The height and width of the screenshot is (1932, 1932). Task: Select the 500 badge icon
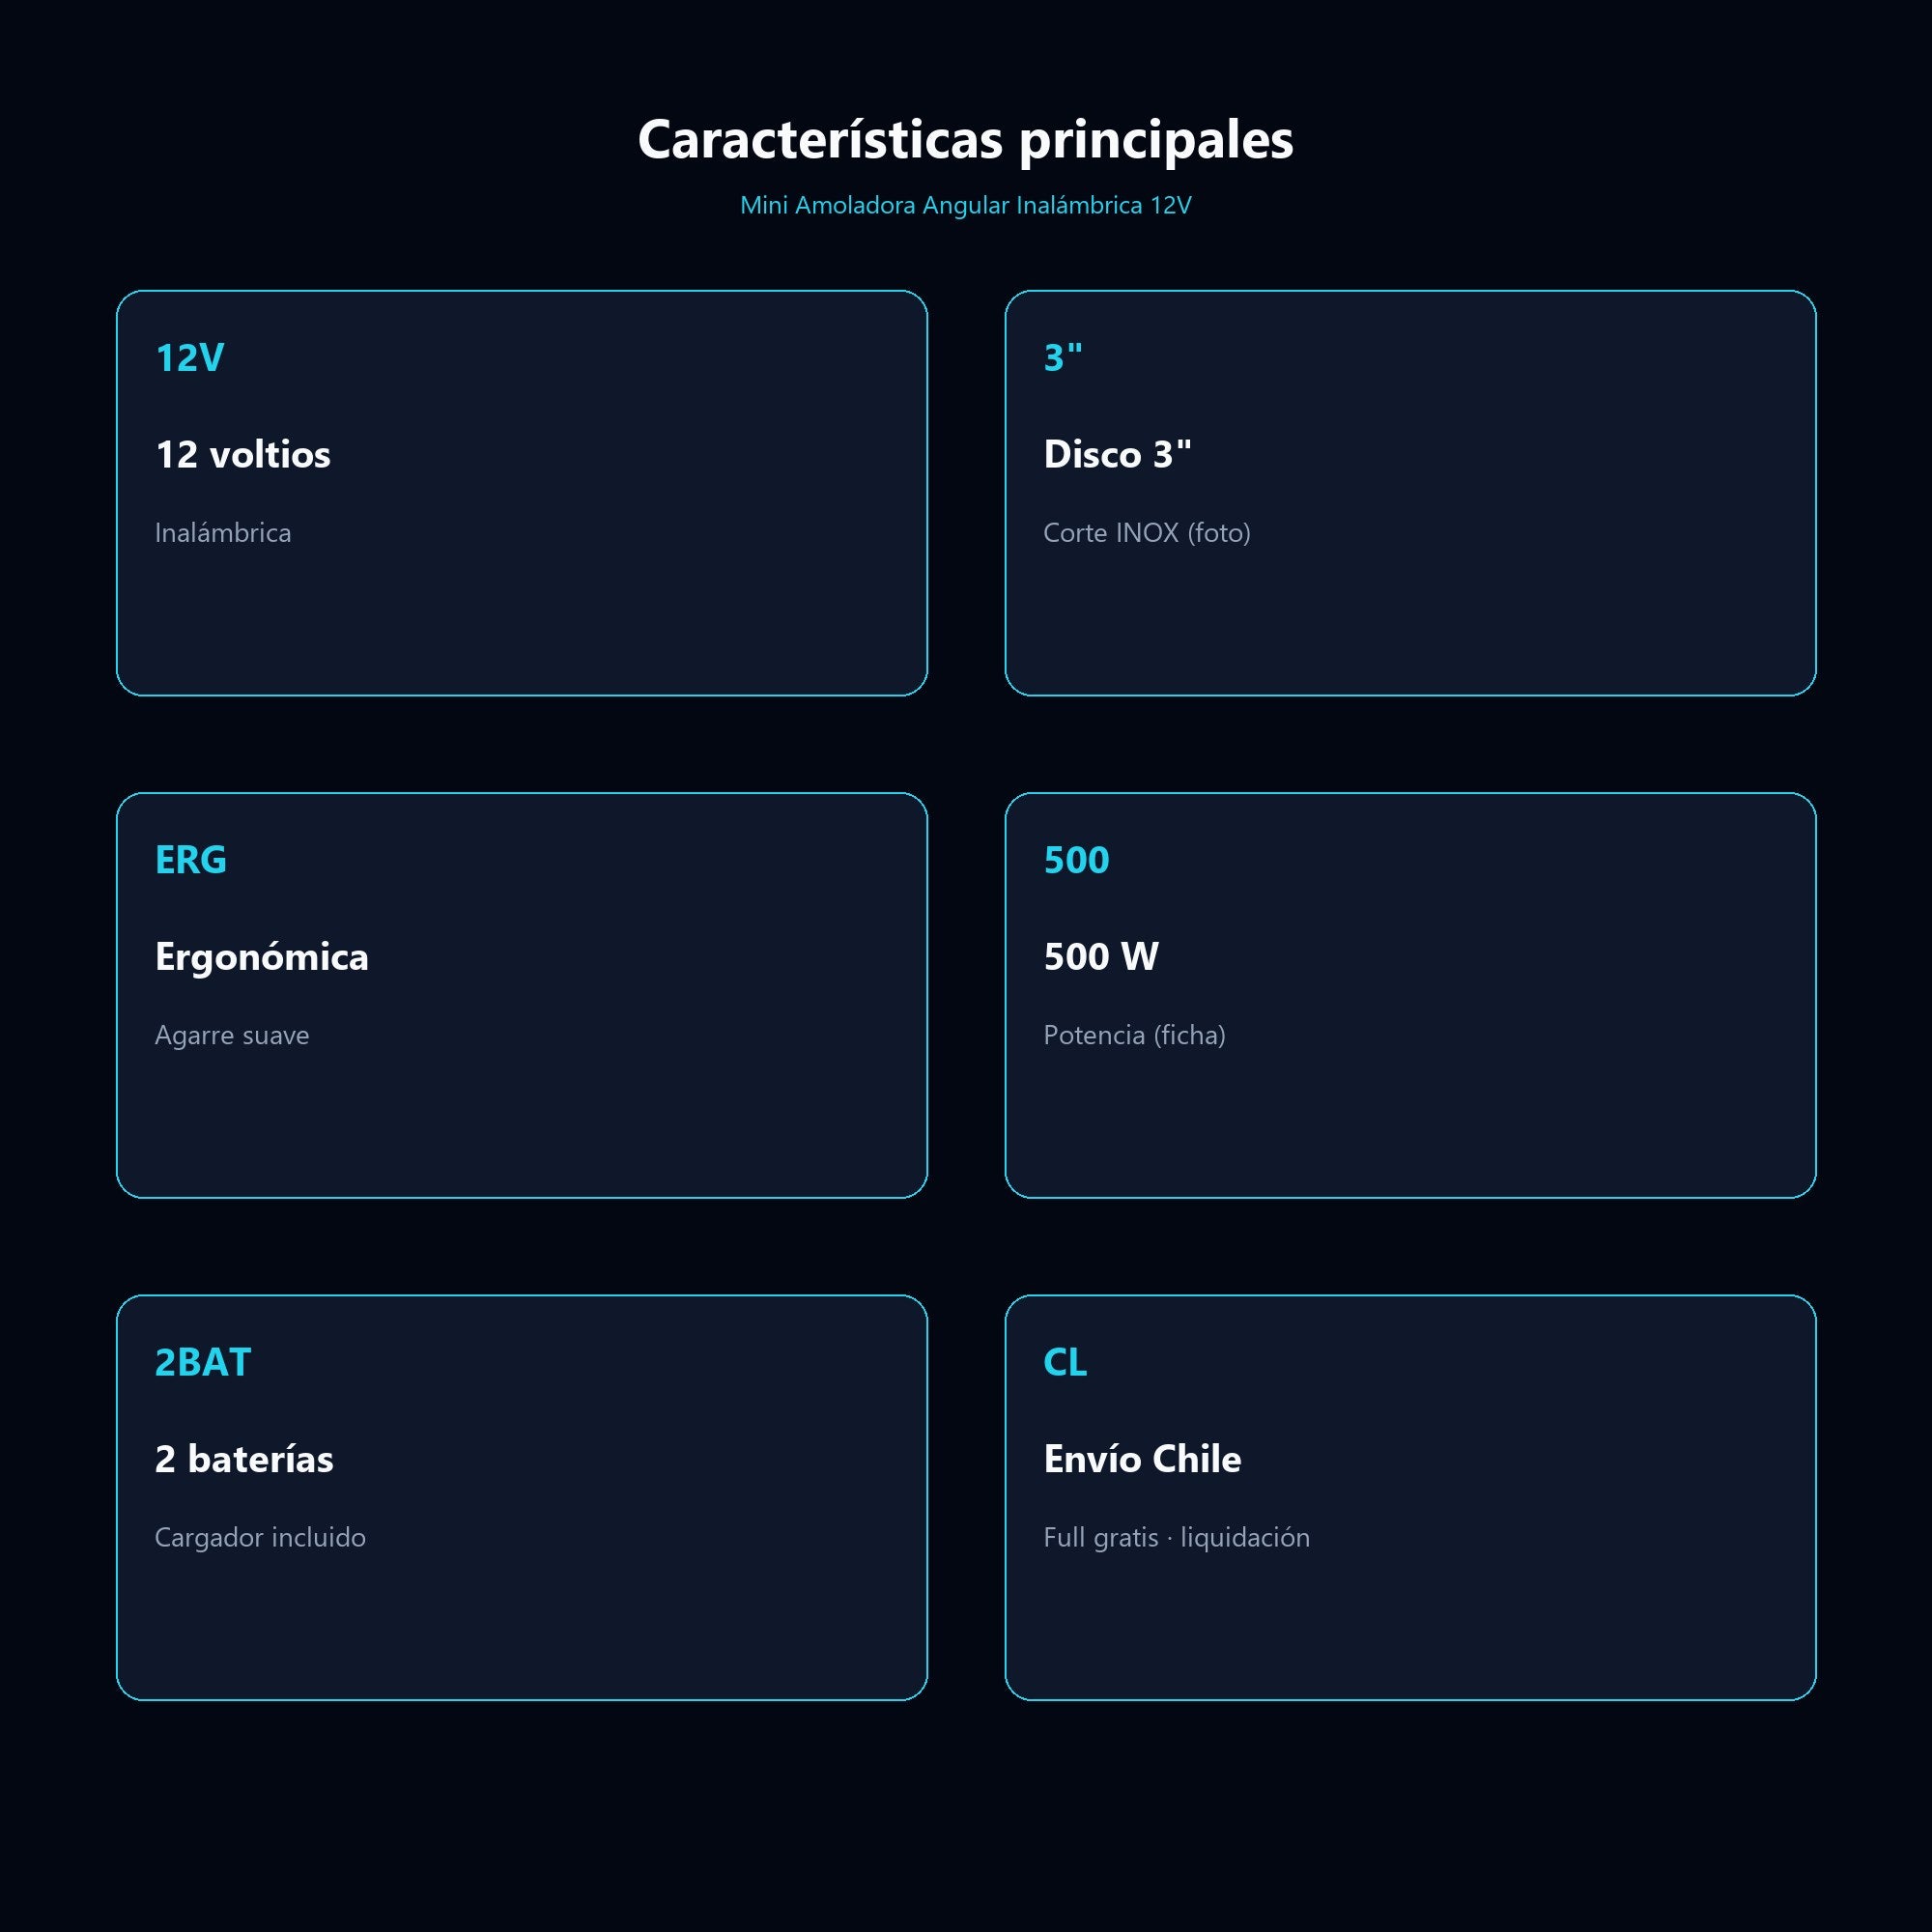tap(1076, 860)
